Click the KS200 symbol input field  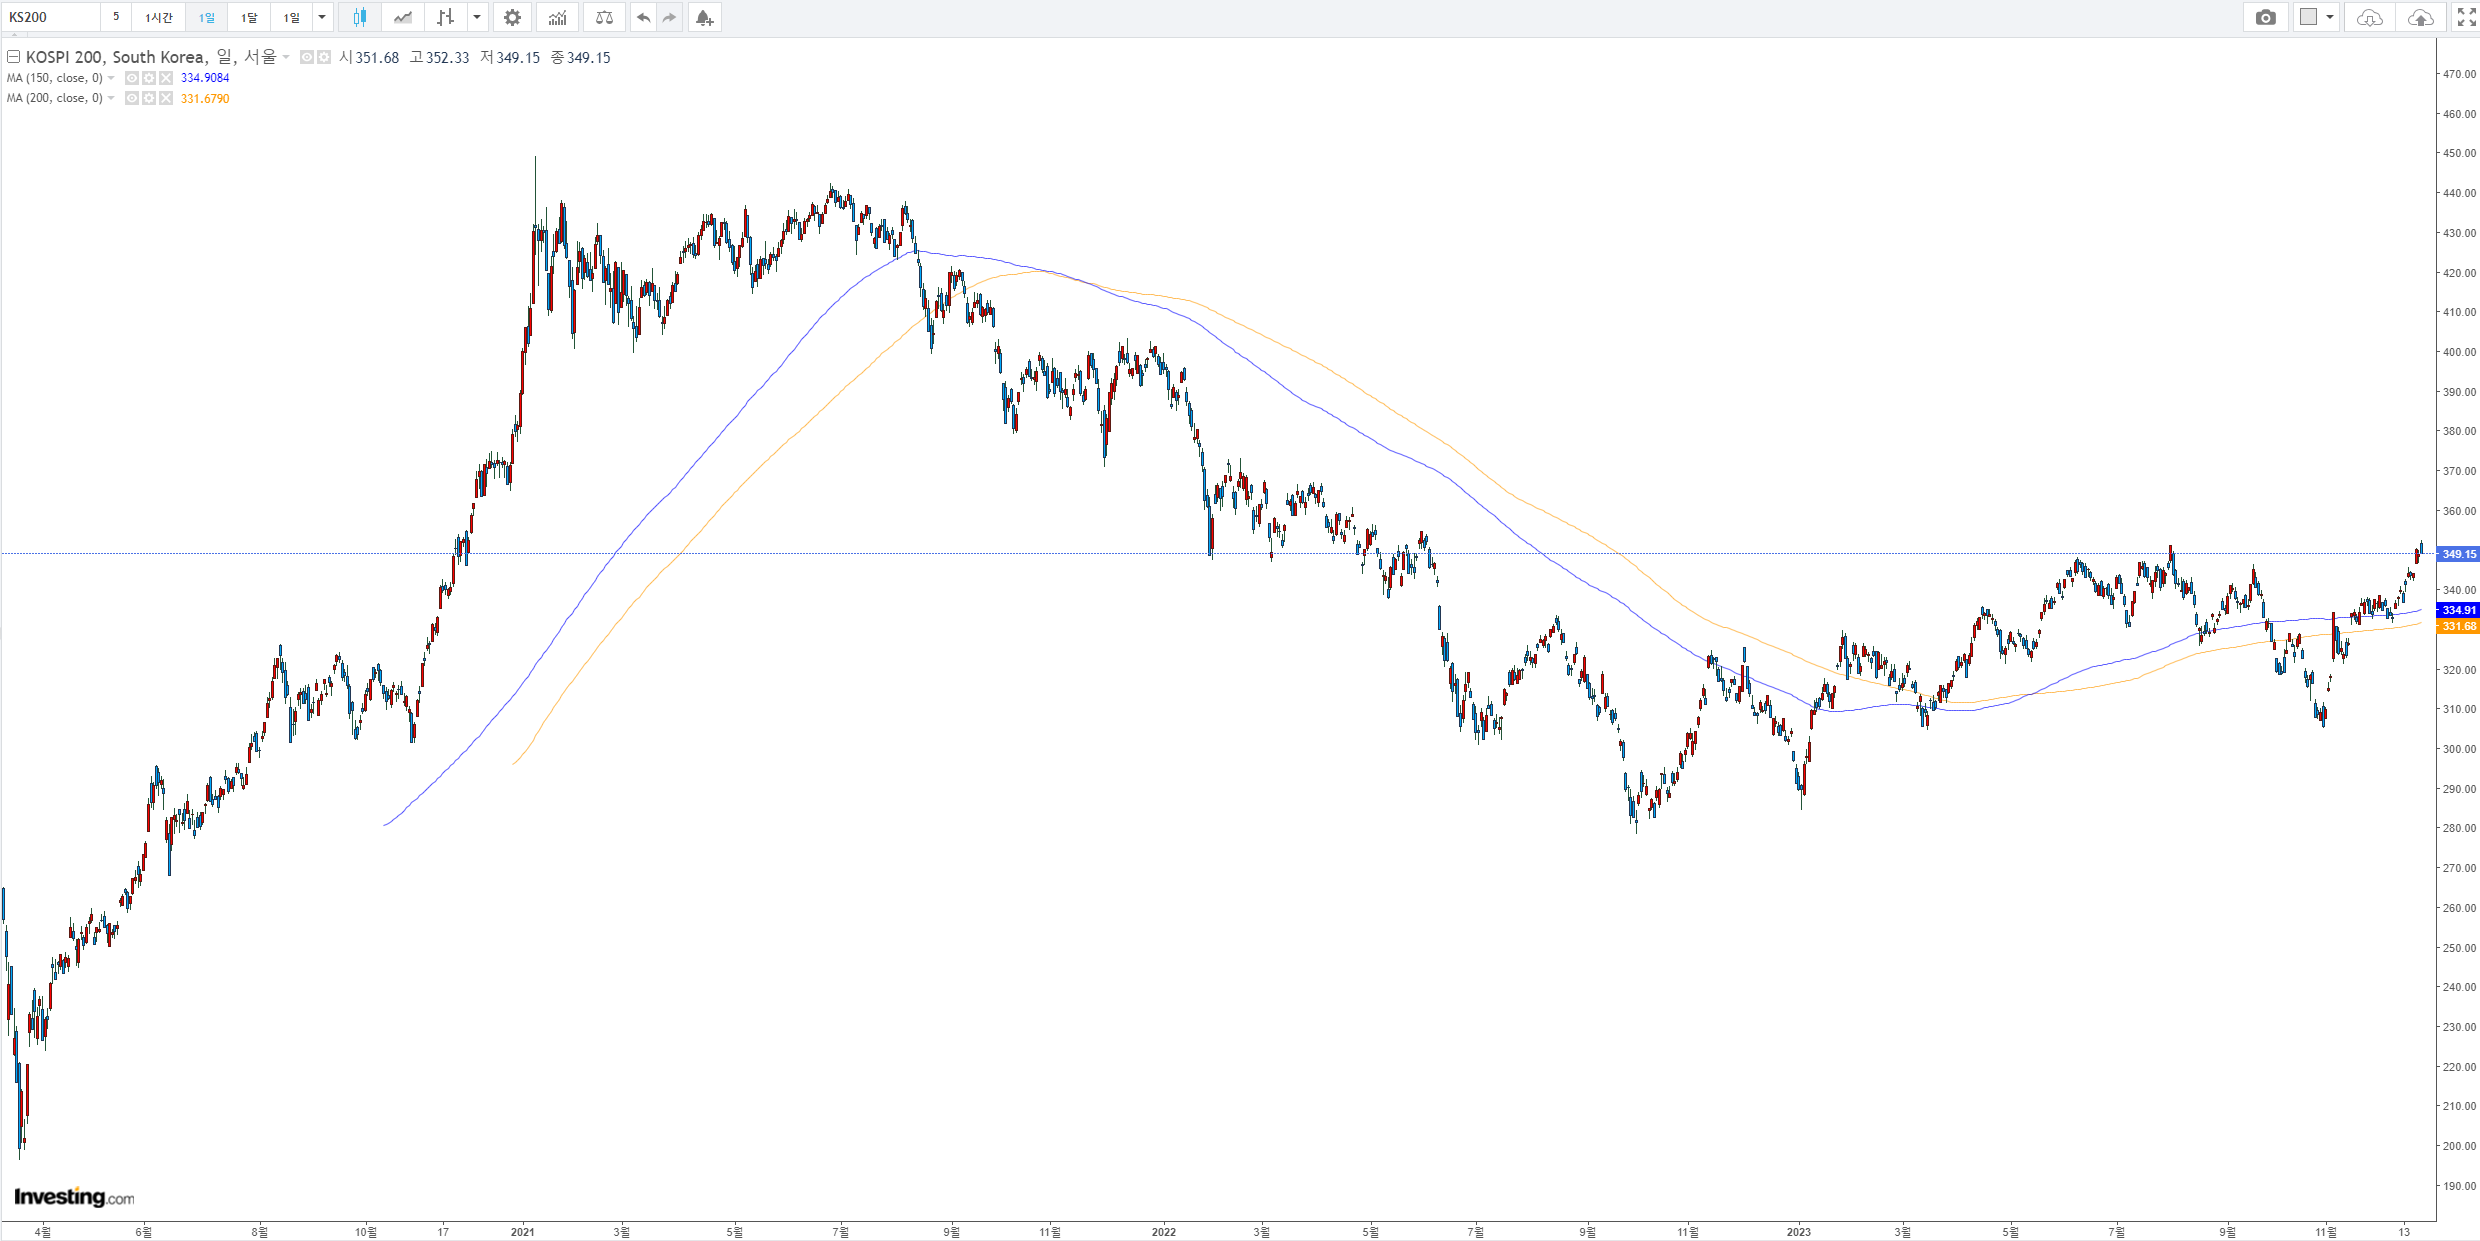[x=50, y=17]
